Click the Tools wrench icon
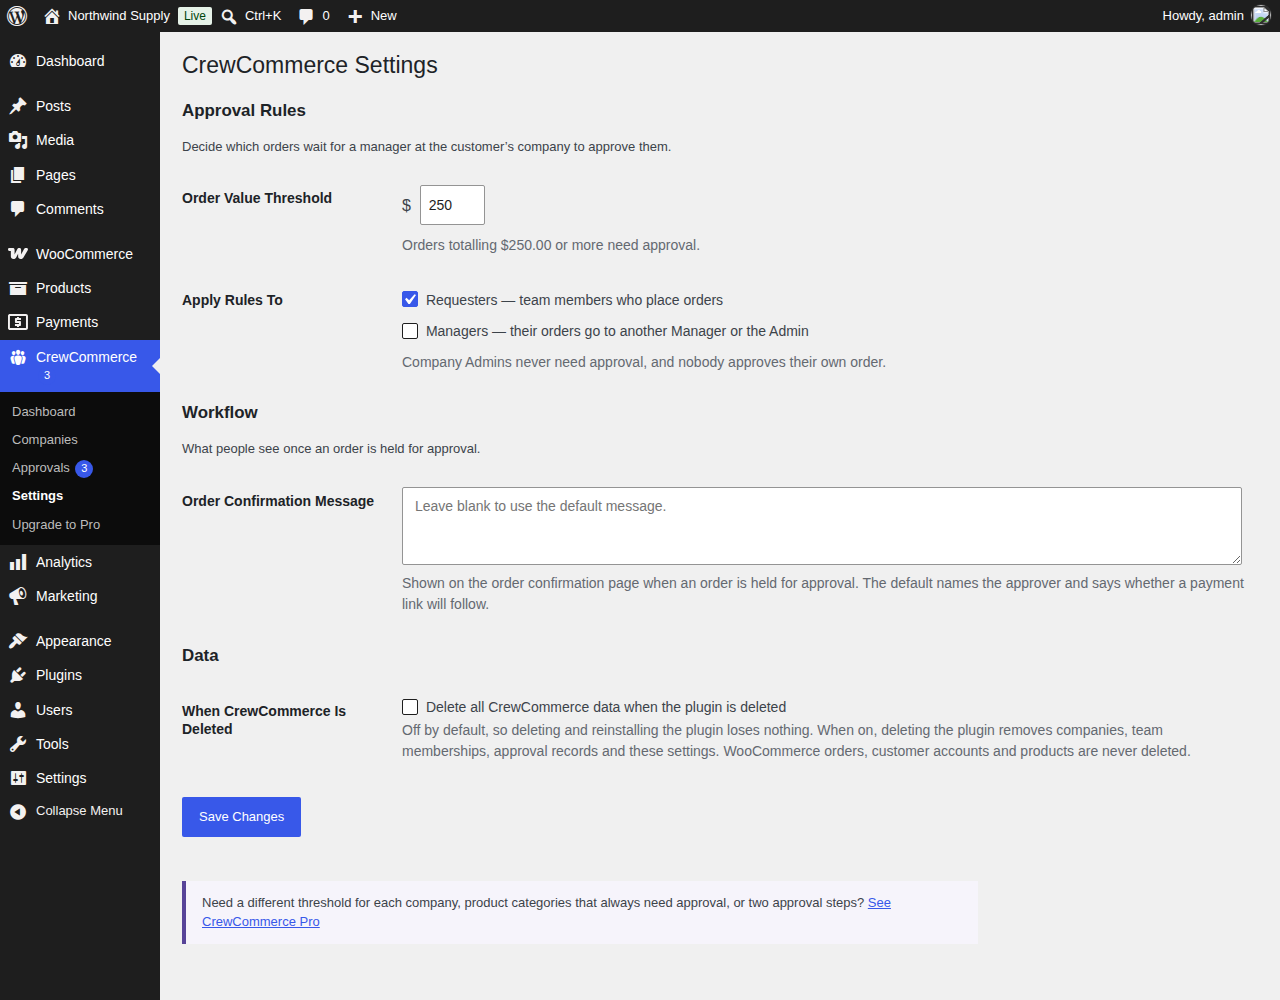The image size is (1280, 1000). (x=18, y=744)
